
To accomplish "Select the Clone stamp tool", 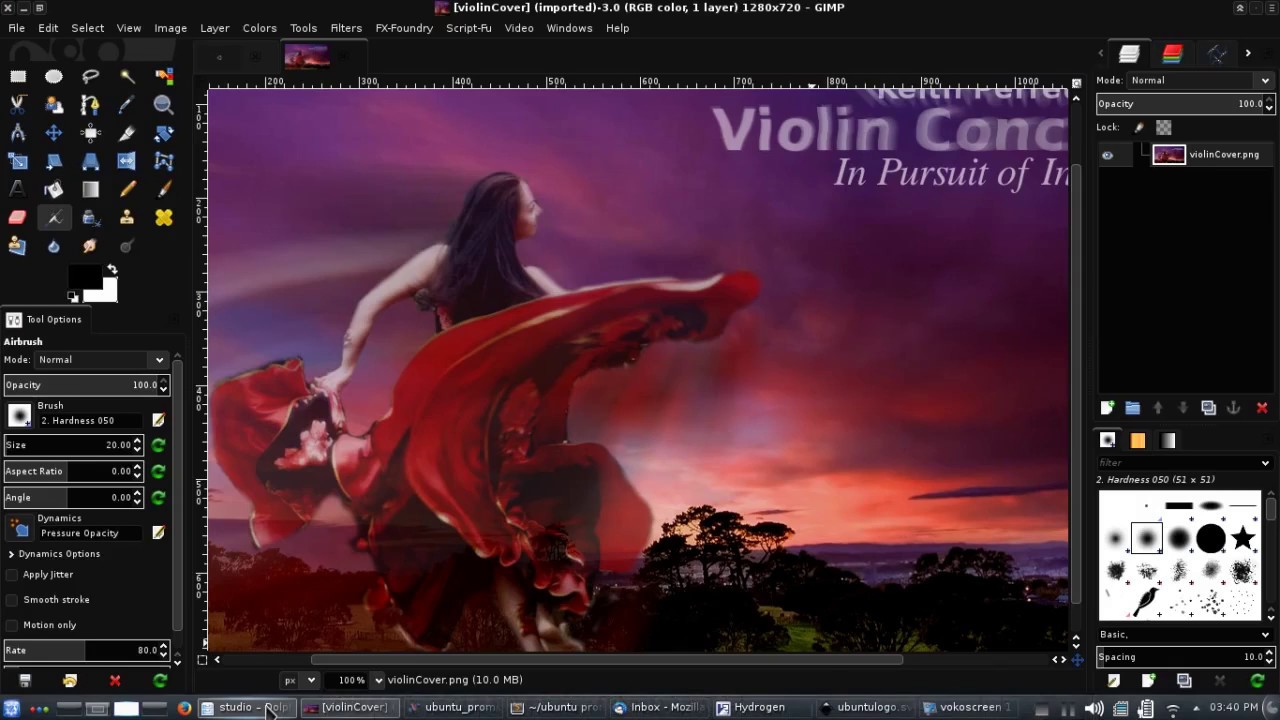I will [x=127, y=217].
